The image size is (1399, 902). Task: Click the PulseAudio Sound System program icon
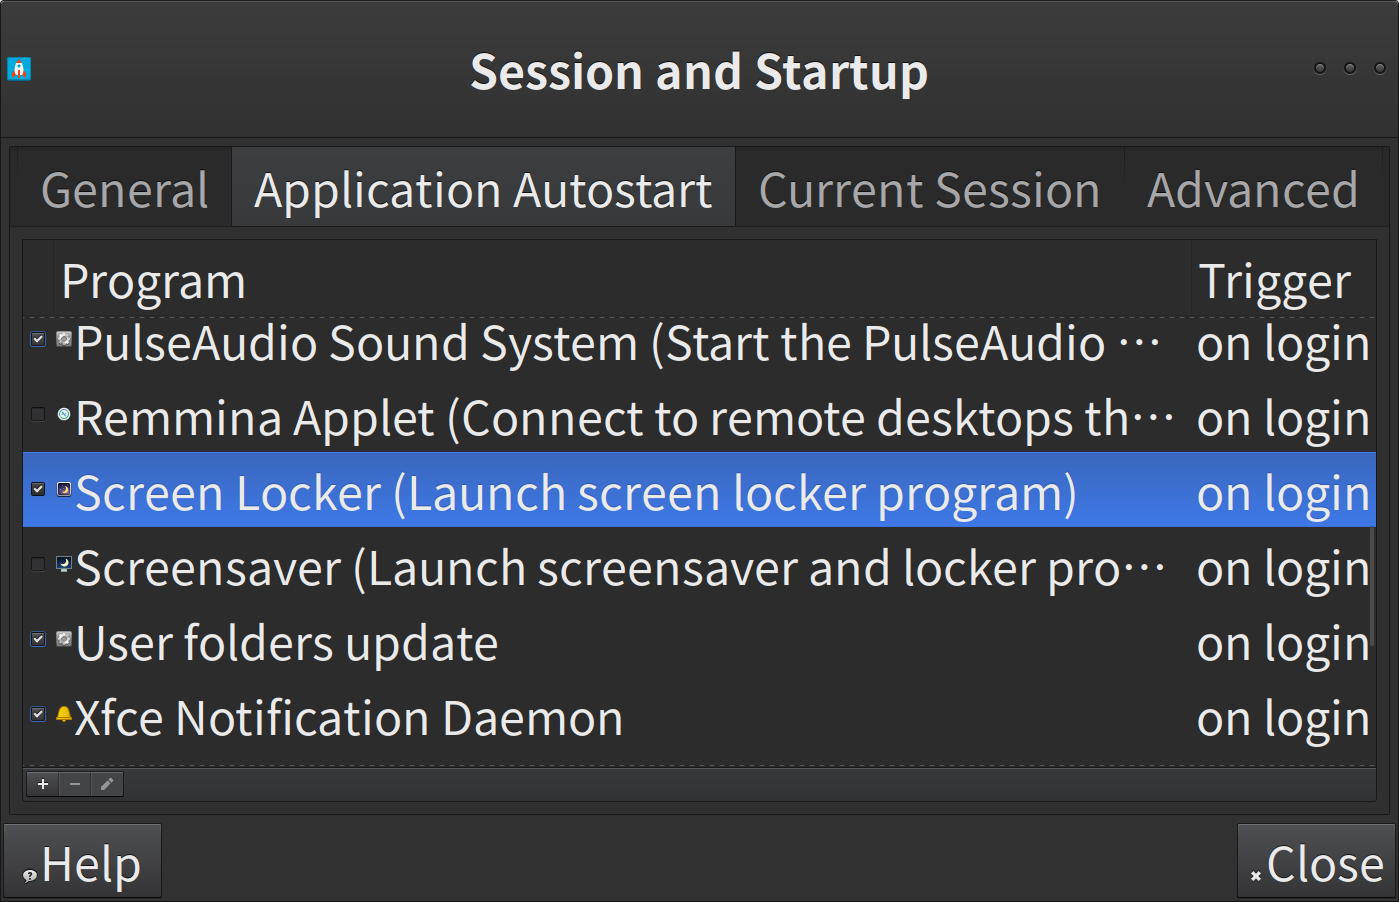coord(63,340)
